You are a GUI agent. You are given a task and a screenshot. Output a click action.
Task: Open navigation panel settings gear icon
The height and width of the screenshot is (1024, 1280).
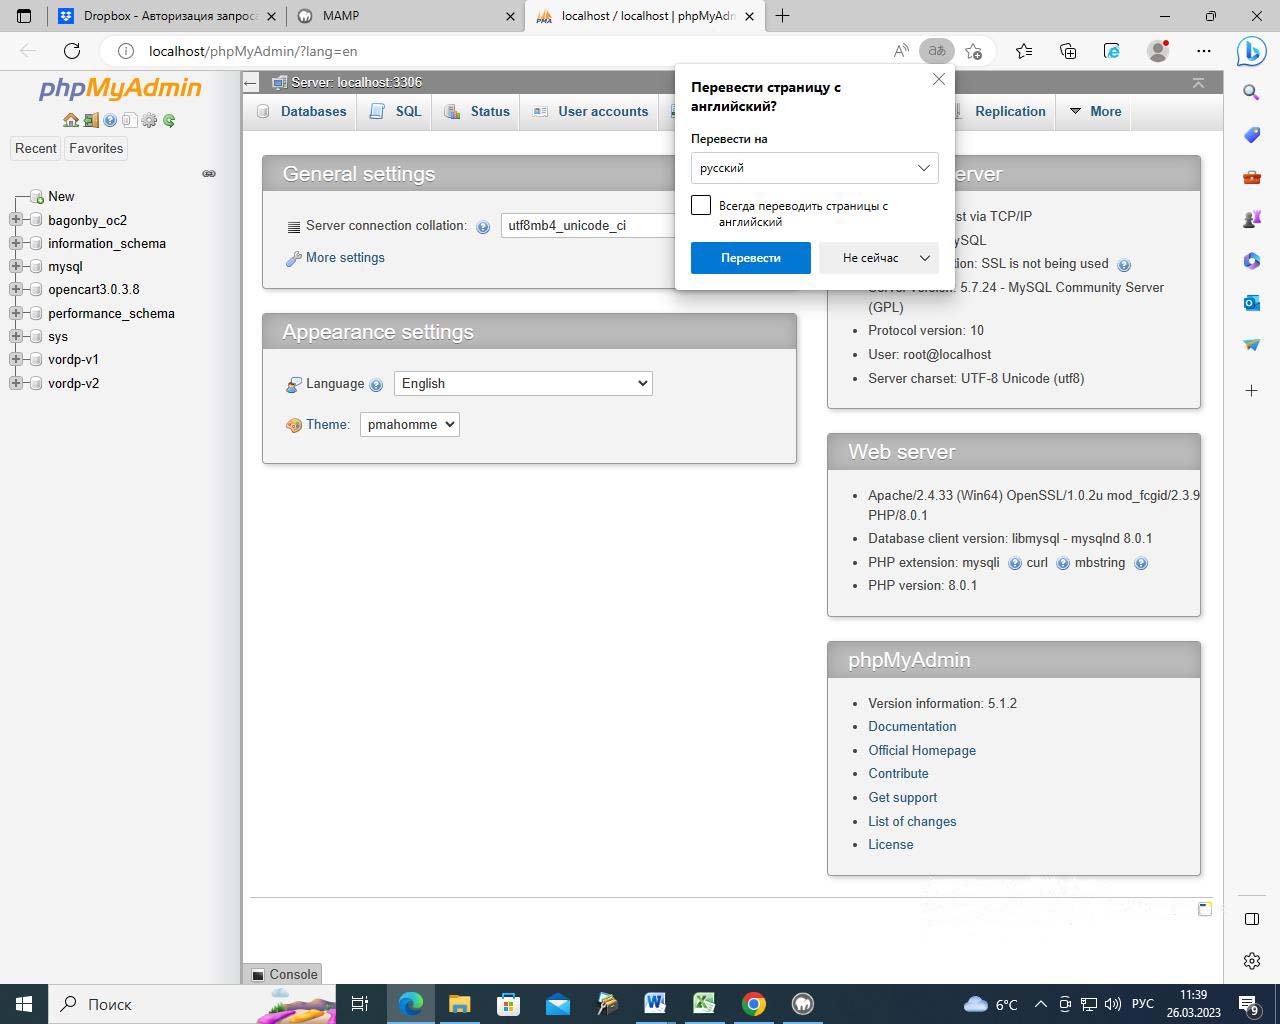click(149, 120)
